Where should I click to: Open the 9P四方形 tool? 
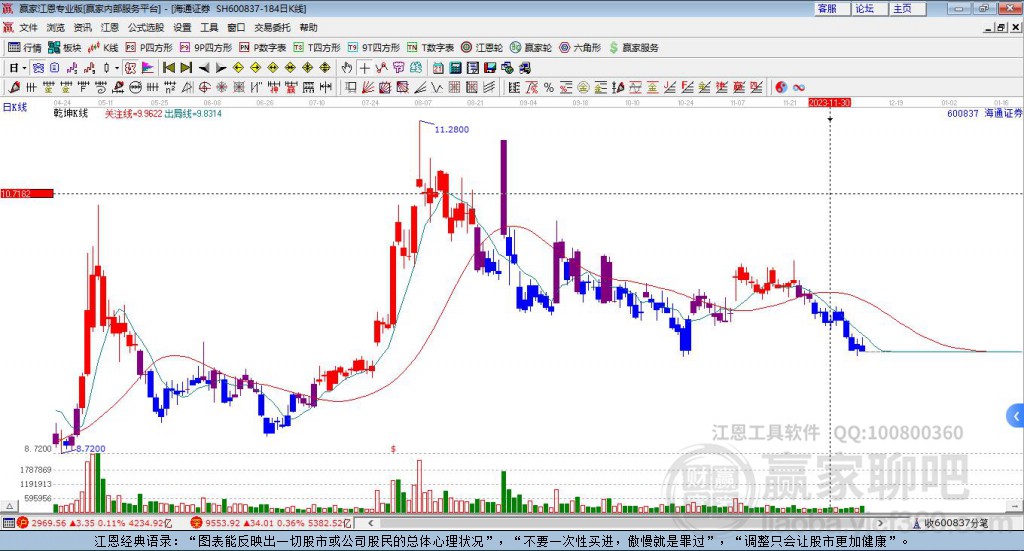[x=206, y=48]
